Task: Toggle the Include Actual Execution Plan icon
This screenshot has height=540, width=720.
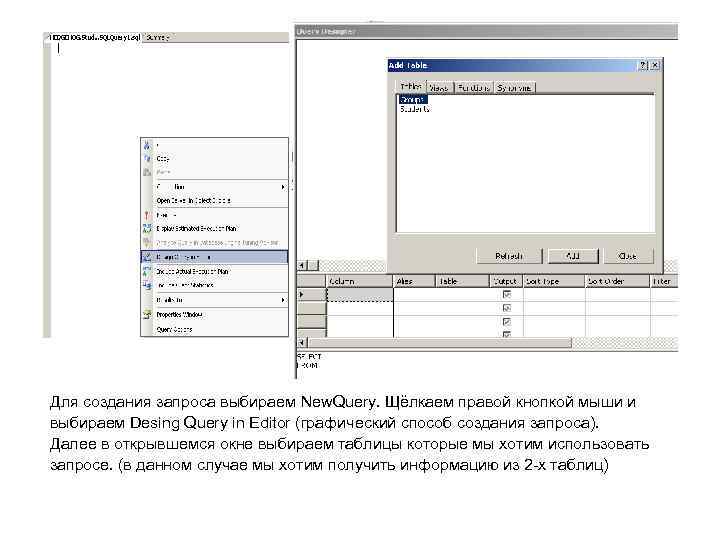Action: click(x=147, y=271)
